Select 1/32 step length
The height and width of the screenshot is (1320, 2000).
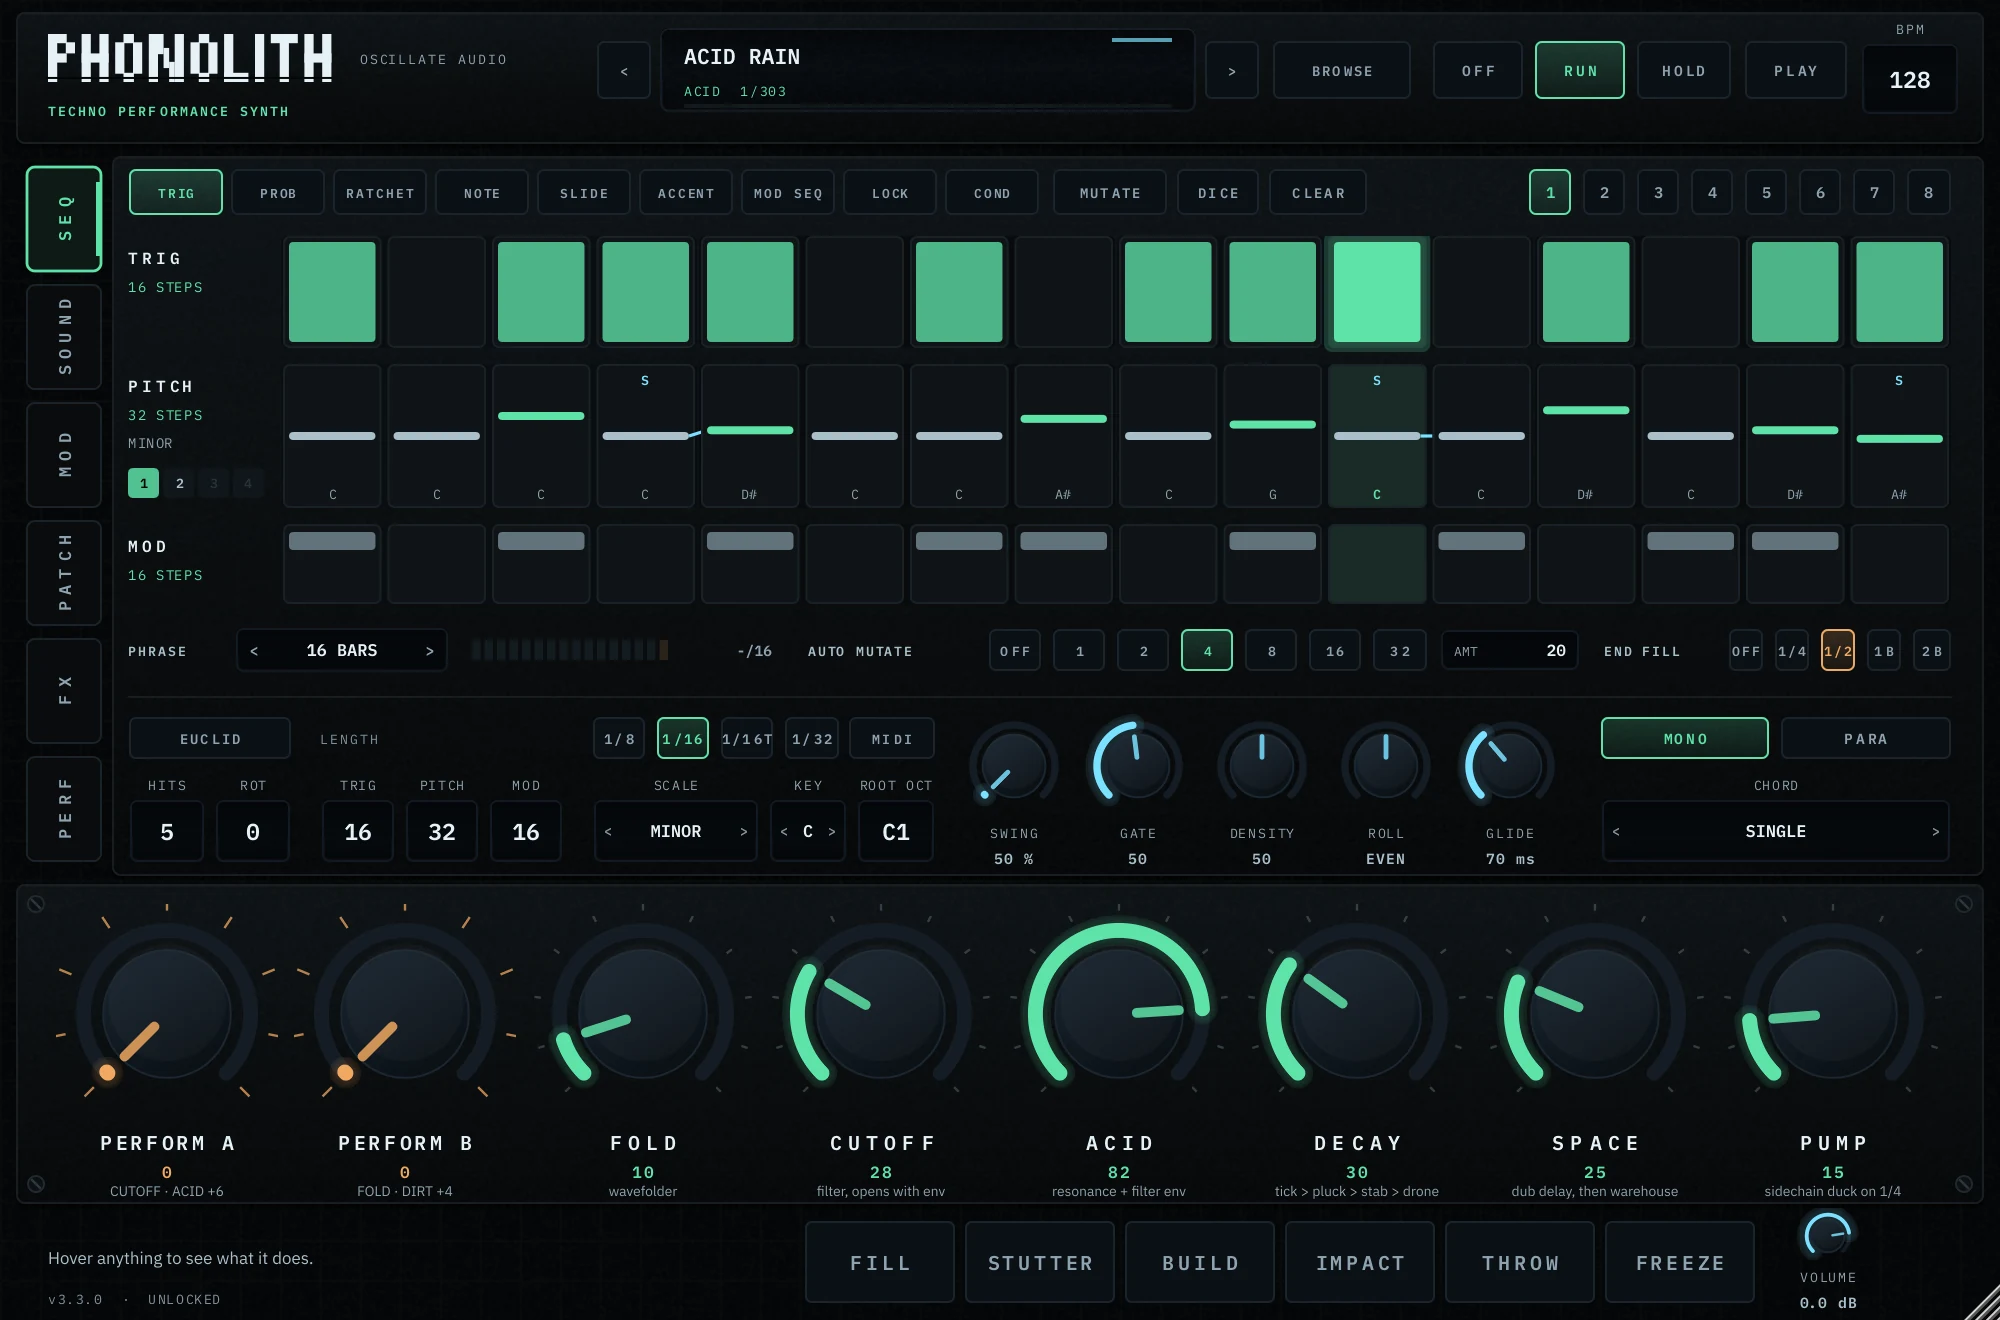coord(811,739)
